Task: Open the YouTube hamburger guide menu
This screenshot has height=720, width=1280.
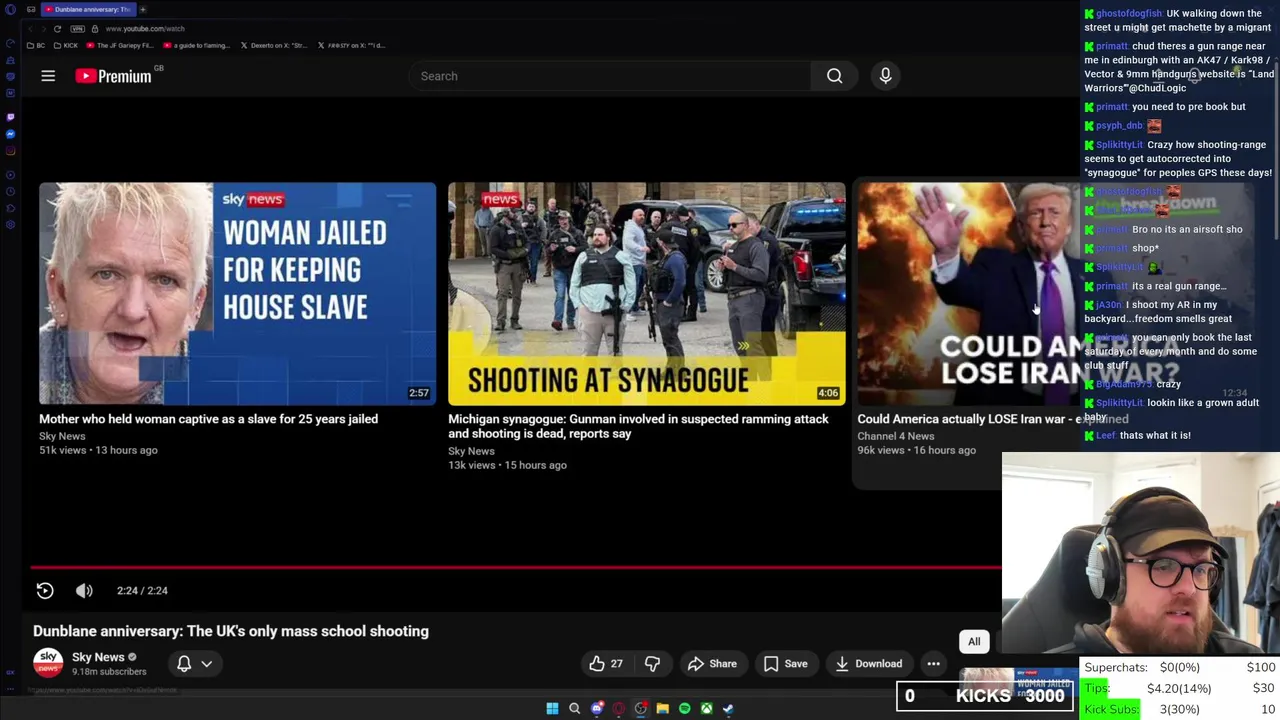Action: 48,76
